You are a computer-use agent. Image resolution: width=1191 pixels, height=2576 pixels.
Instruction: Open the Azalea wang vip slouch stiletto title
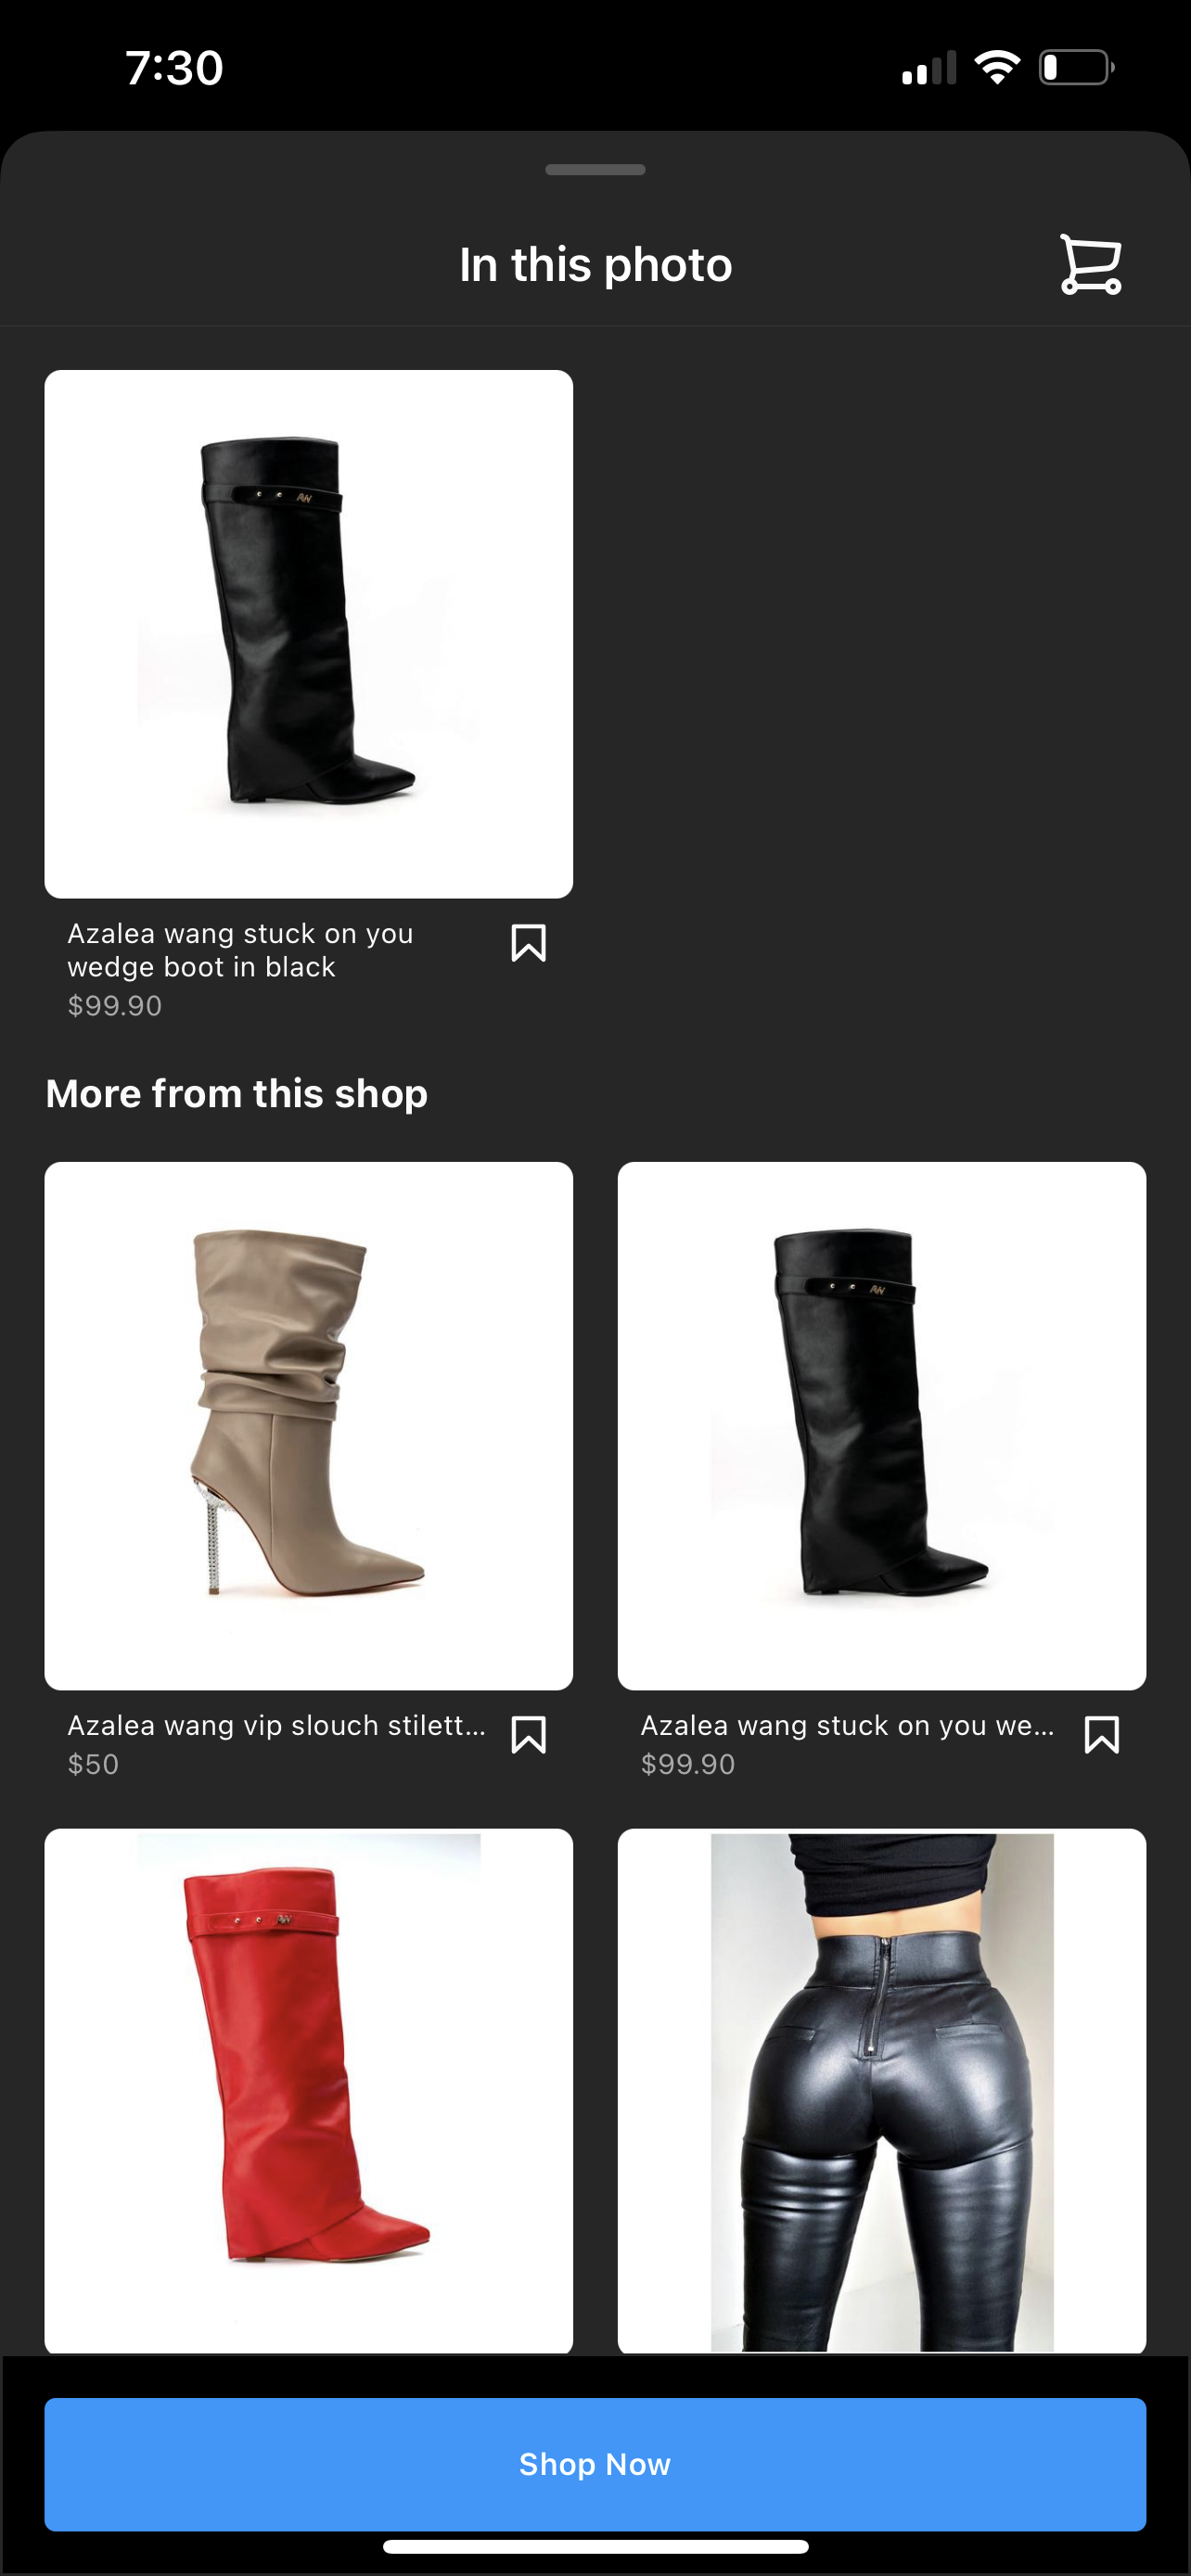pyautogui.click(x=276, y=1725)
